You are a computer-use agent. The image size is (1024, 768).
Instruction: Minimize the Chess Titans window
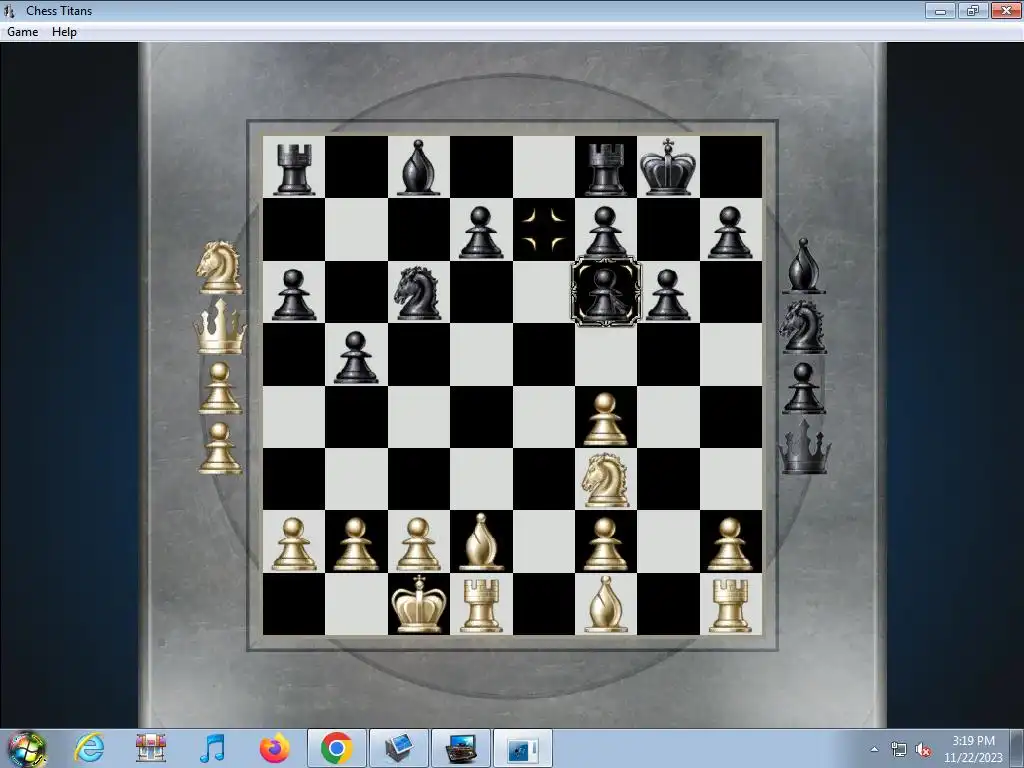(940, 10)
